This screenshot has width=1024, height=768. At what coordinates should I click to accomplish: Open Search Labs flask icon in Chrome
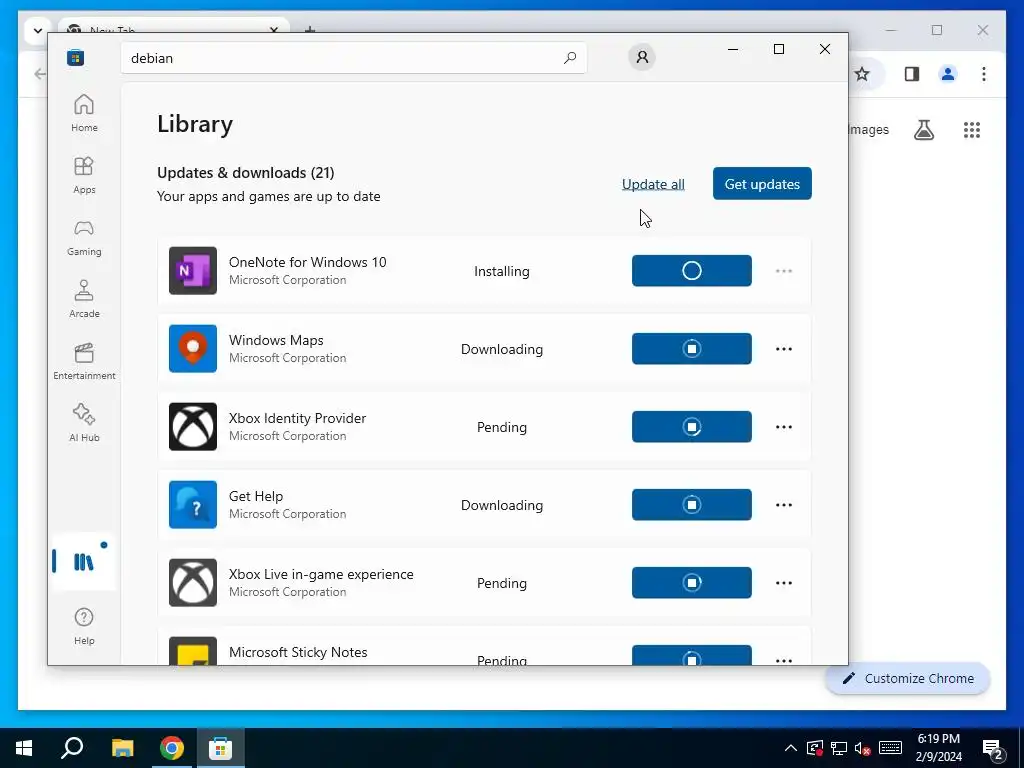pyautogui.click(x=923, y=130)
